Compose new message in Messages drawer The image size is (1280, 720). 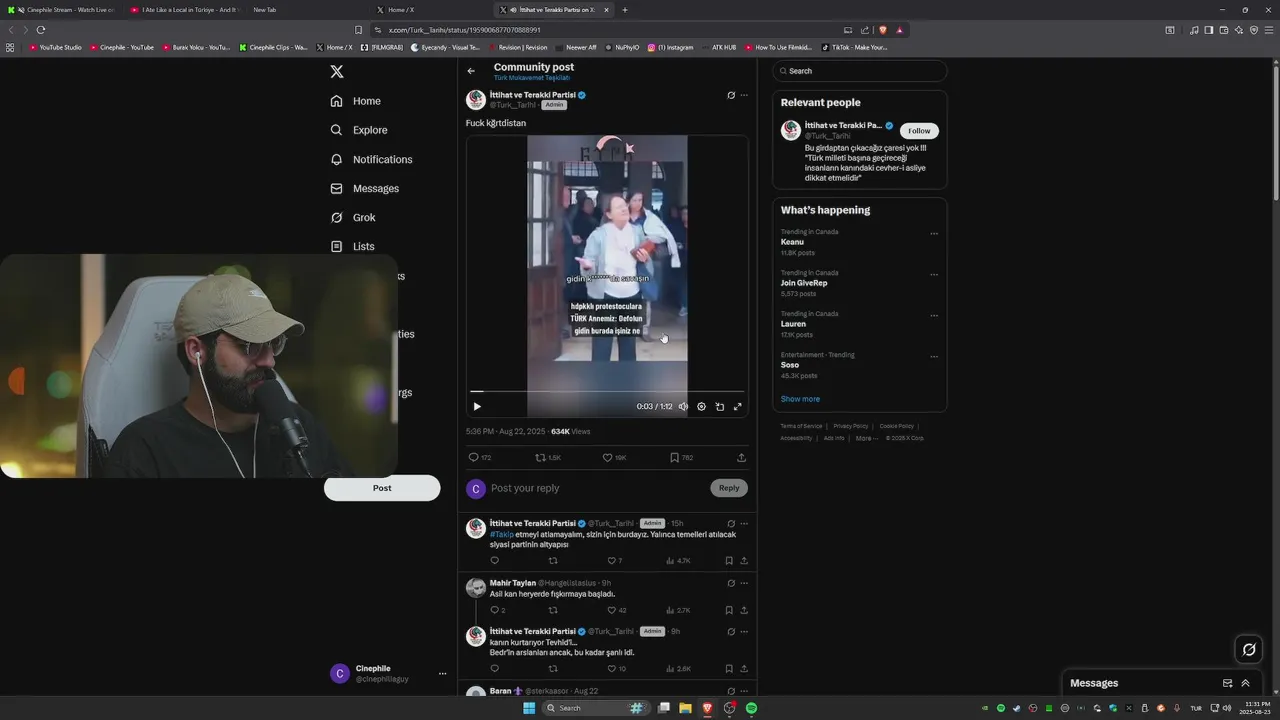pyautogui.click(x=1227, y=683)
